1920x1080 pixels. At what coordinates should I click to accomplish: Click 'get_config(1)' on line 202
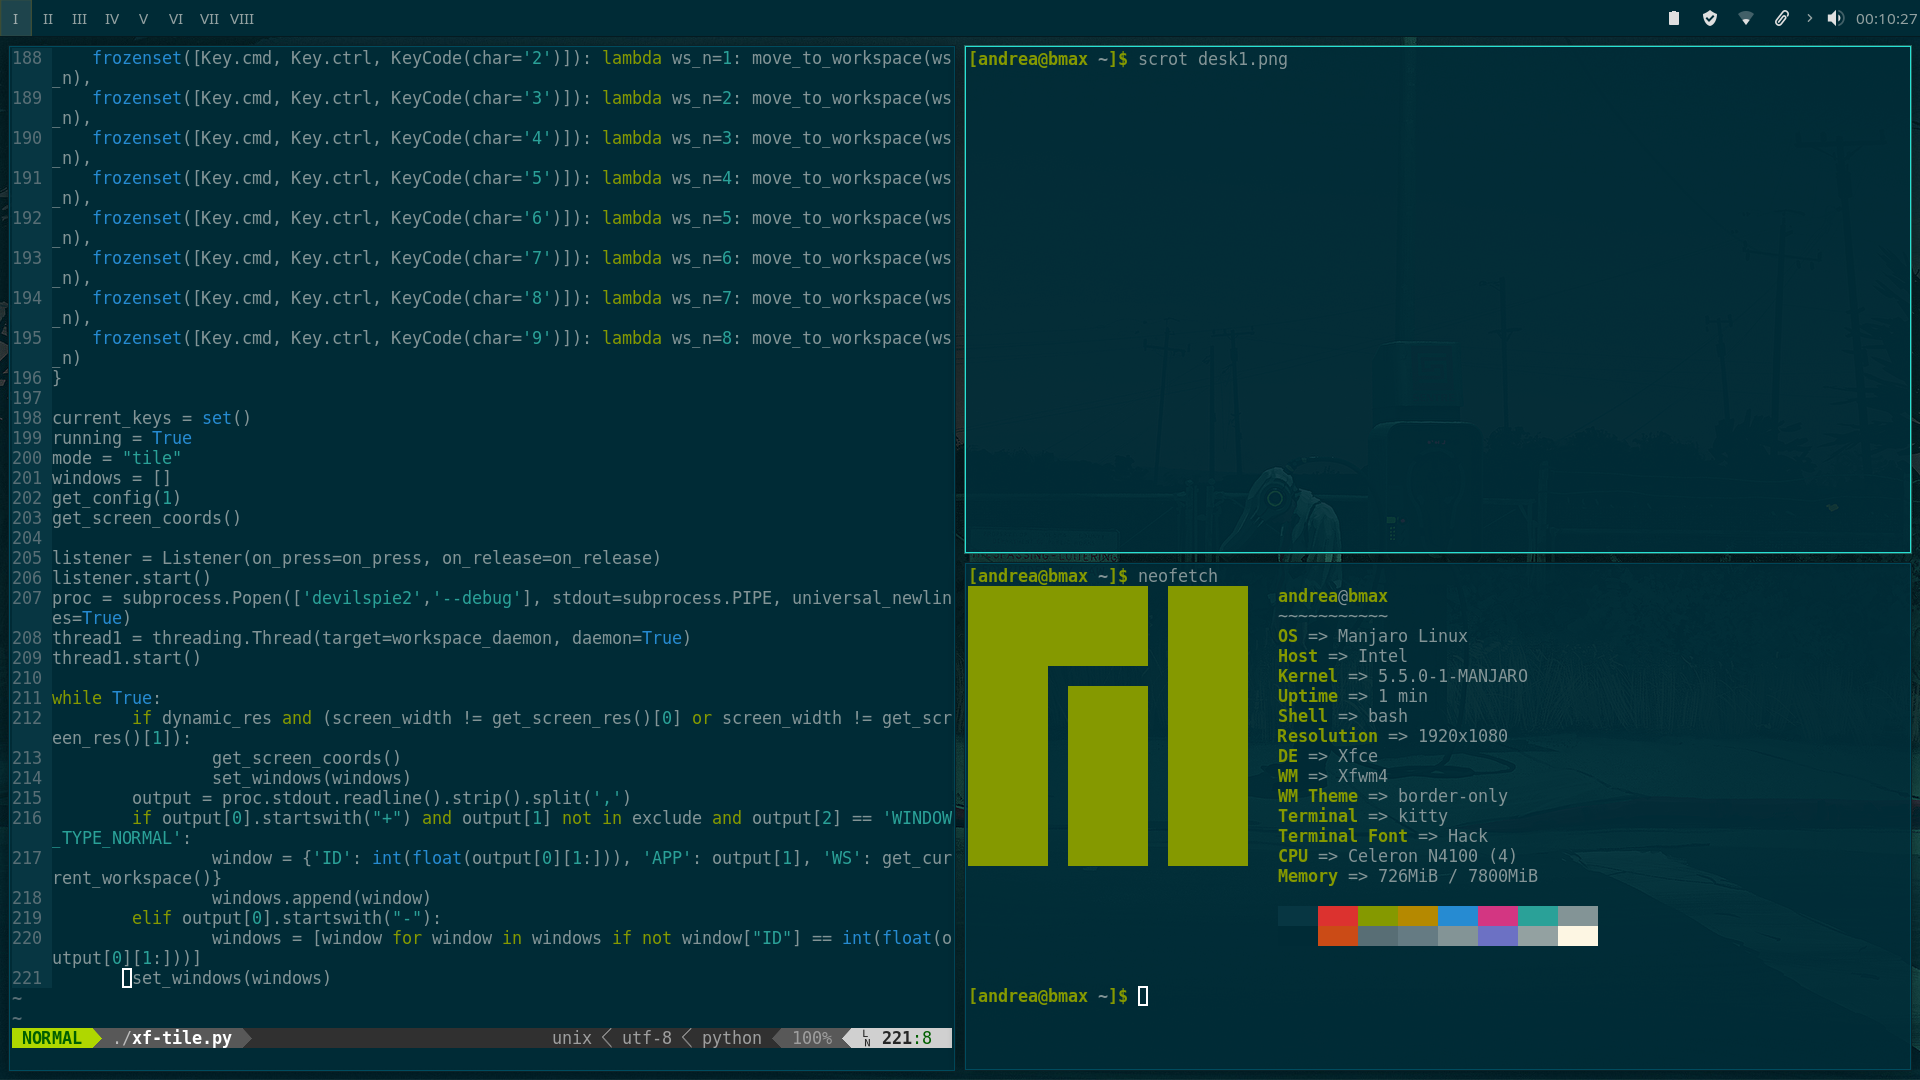117,498
